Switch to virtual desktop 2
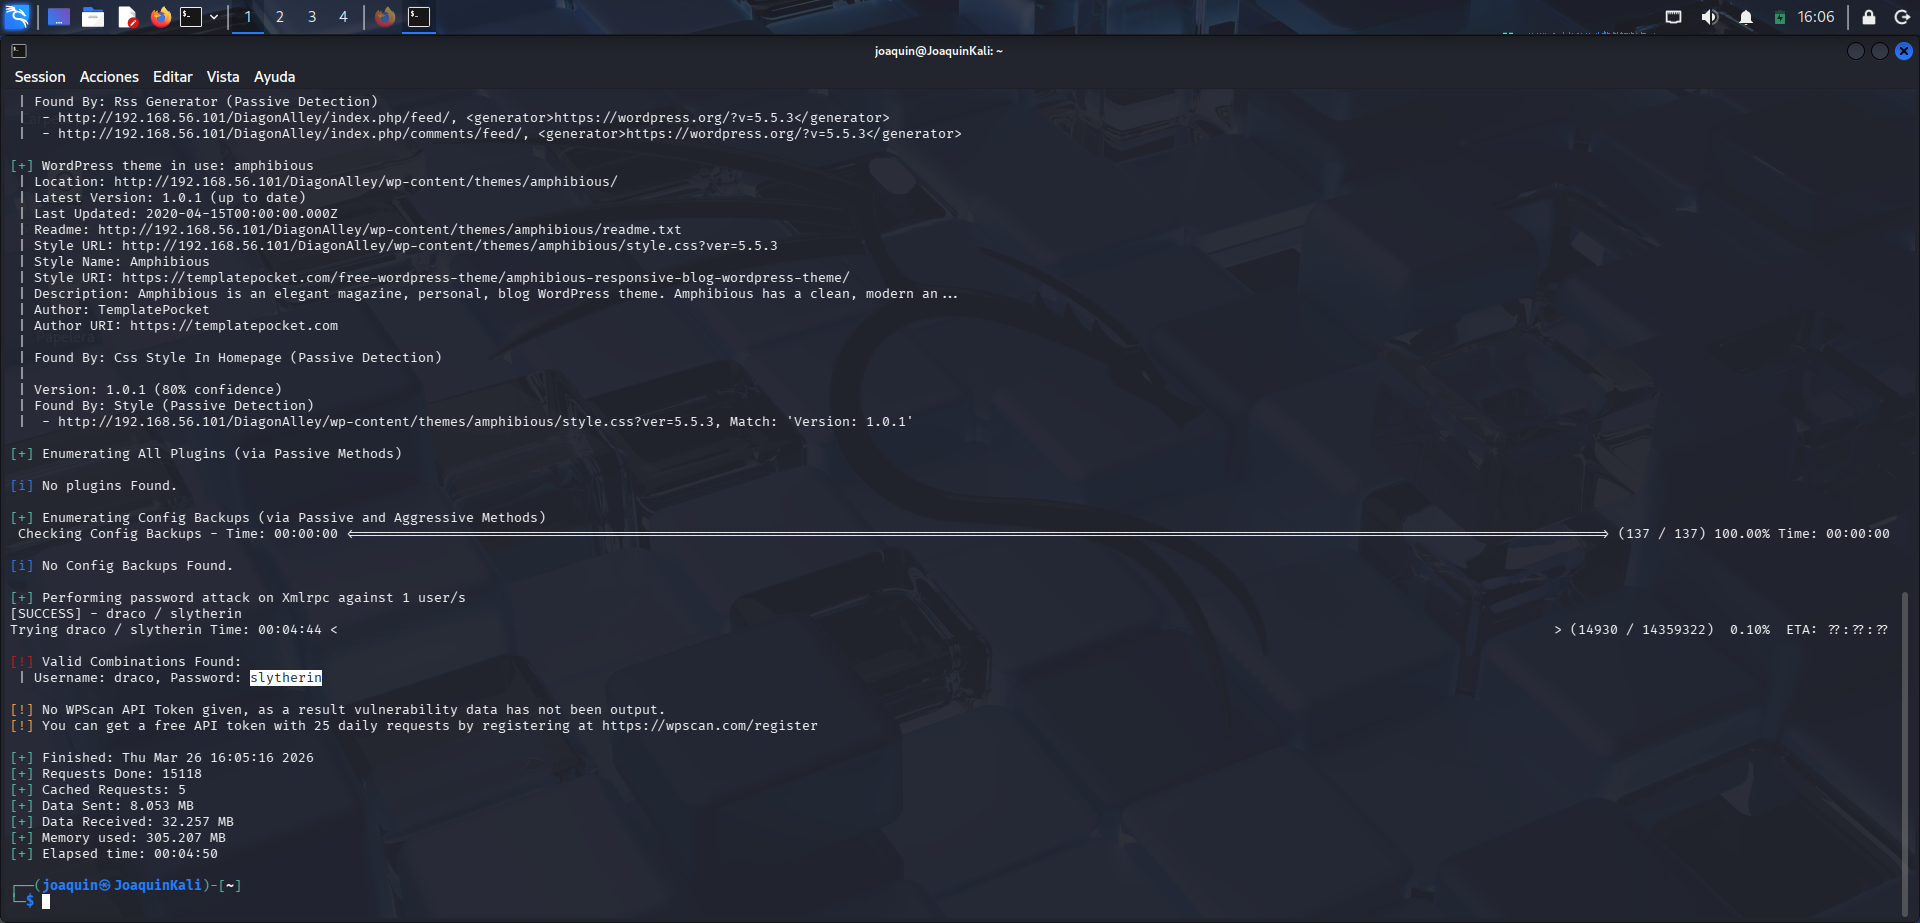The width and height of the screenshot is (1920, 923). point(279,16)
